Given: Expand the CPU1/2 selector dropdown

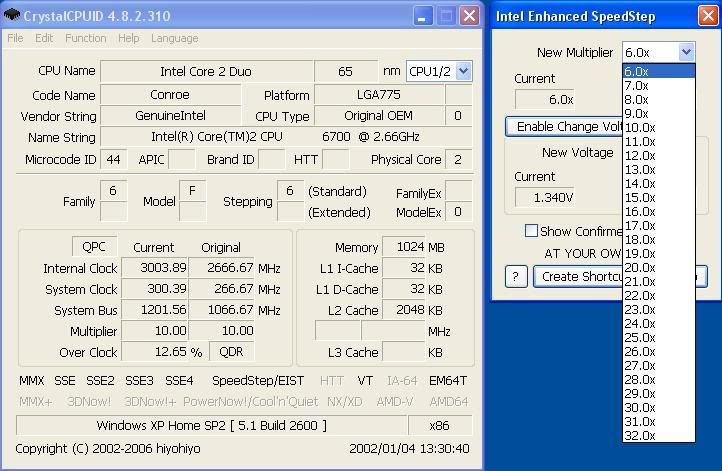Looking at the screenshot, I should point(464,71).
